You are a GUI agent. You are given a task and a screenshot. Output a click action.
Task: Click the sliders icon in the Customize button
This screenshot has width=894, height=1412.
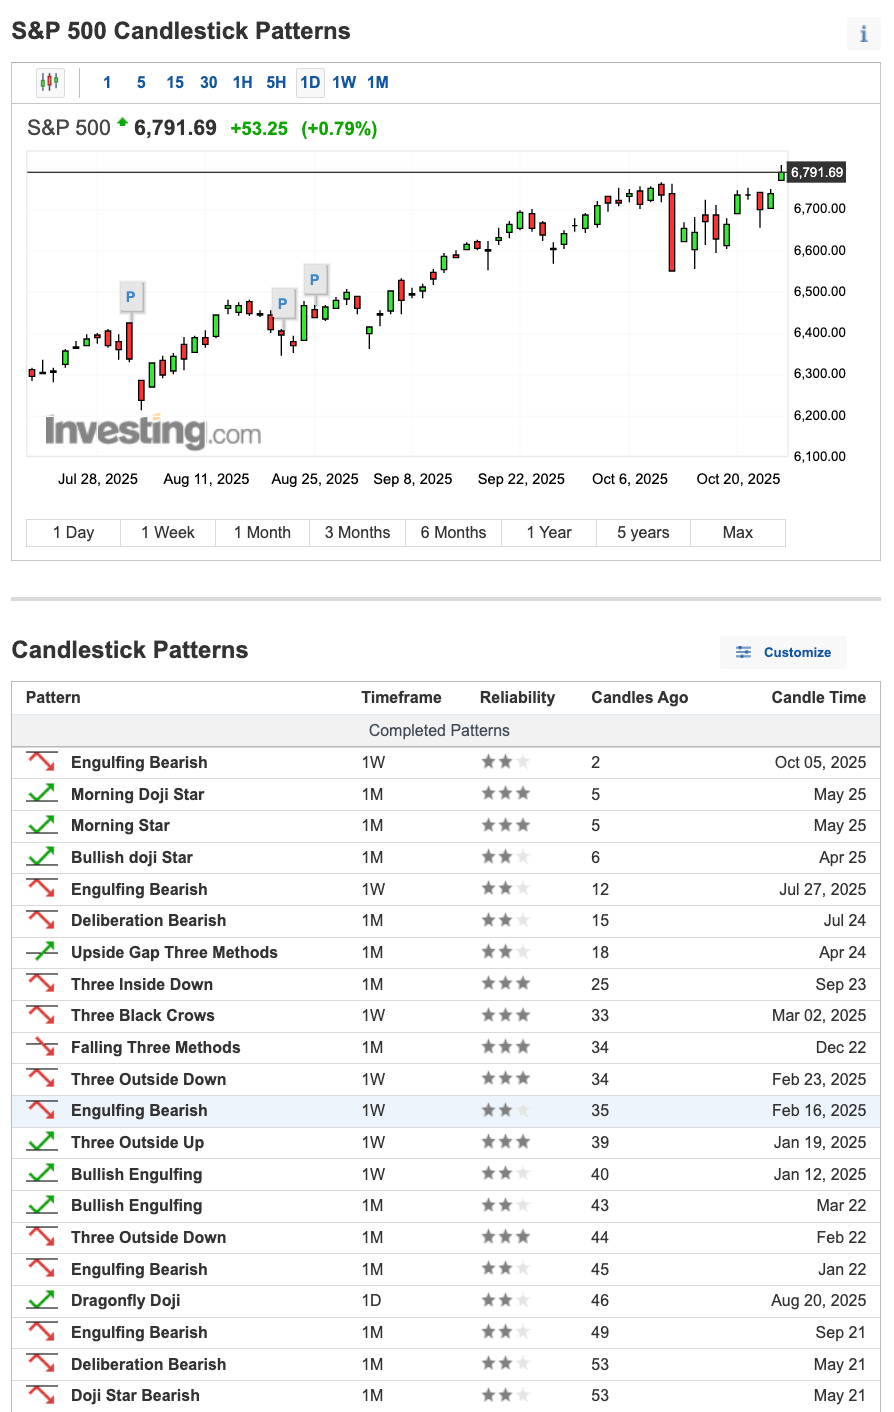point(743,652)
